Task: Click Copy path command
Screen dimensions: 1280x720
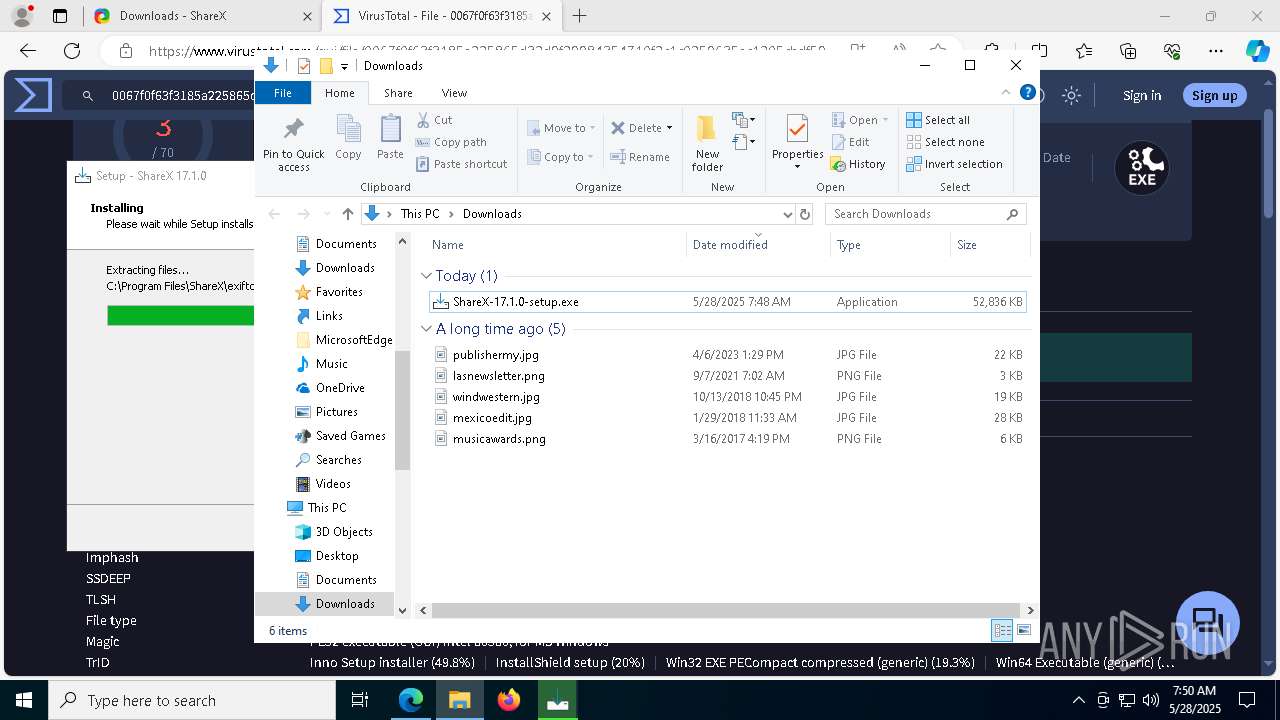Action: tap(451, 142)
